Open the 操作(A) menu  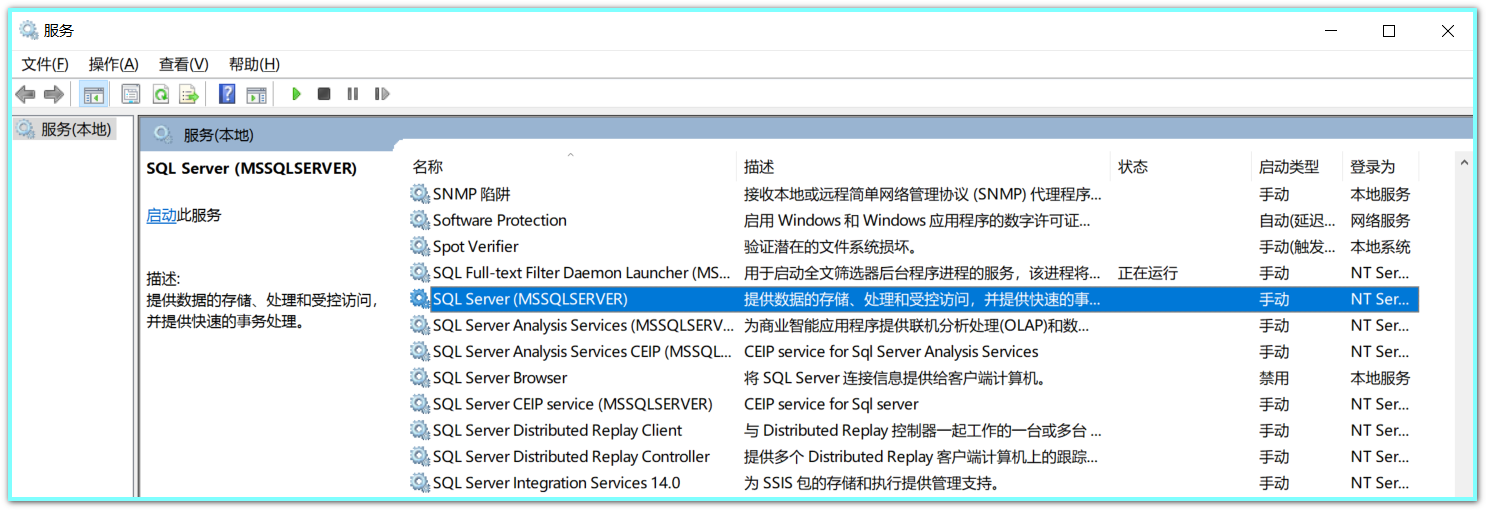click(x=113, y=64)
